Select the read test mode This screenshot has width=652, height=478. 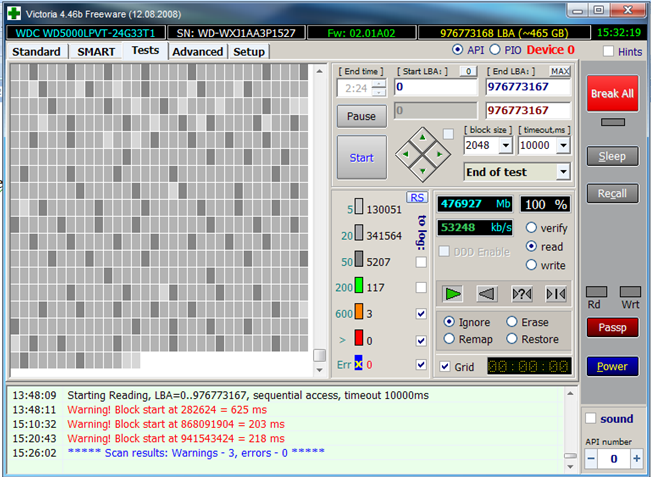pyautogui.click(x=531, y=246)
